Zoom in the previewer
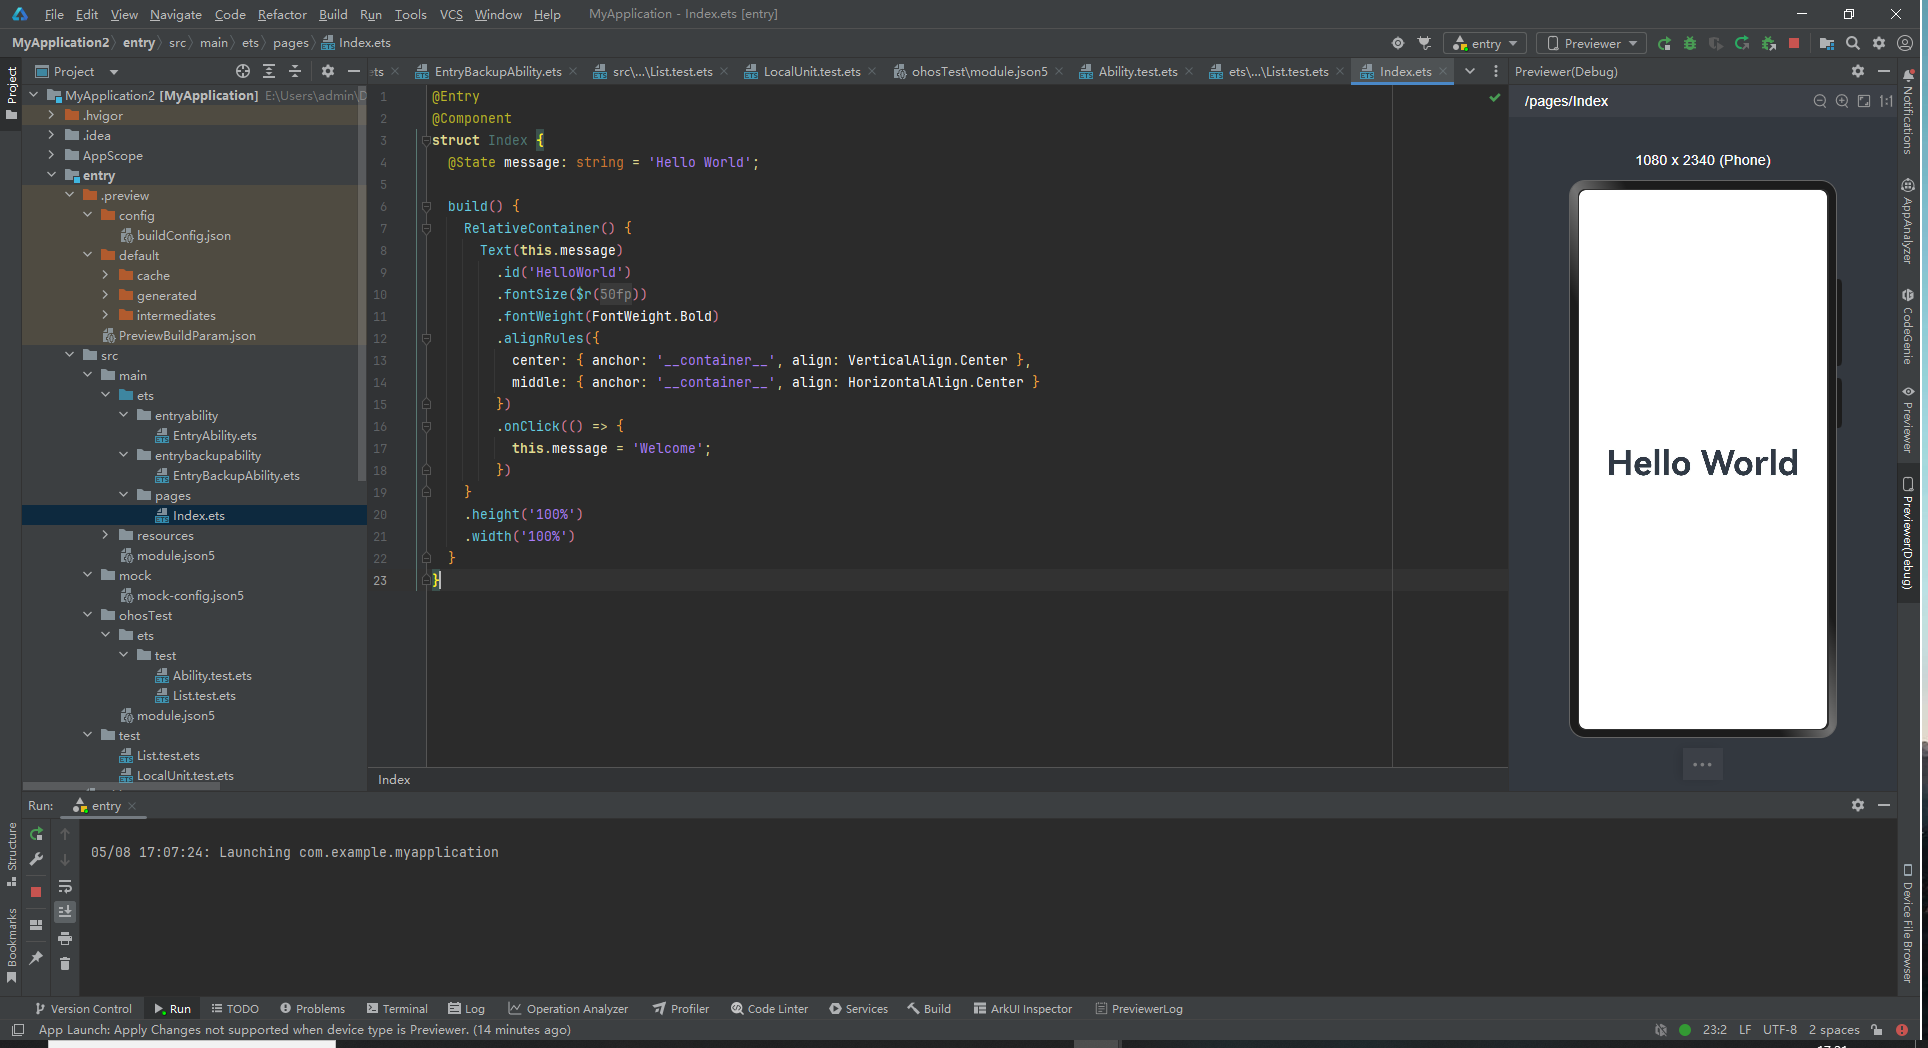The width and height of the screenshot is (1928, 1048). pyautogui.click(x=1842, y=101)
